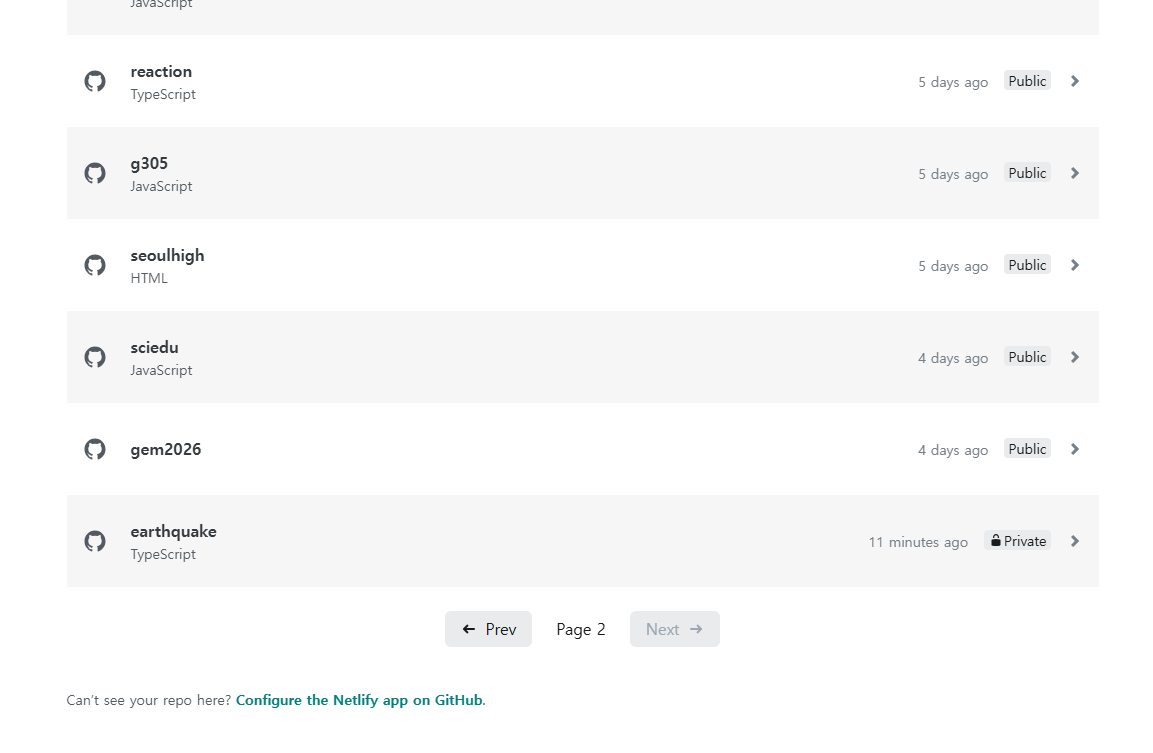Viewport: 1153px width, 753px height.
Task: Click 5 days ago on g305 row
Action: [953, 174]
